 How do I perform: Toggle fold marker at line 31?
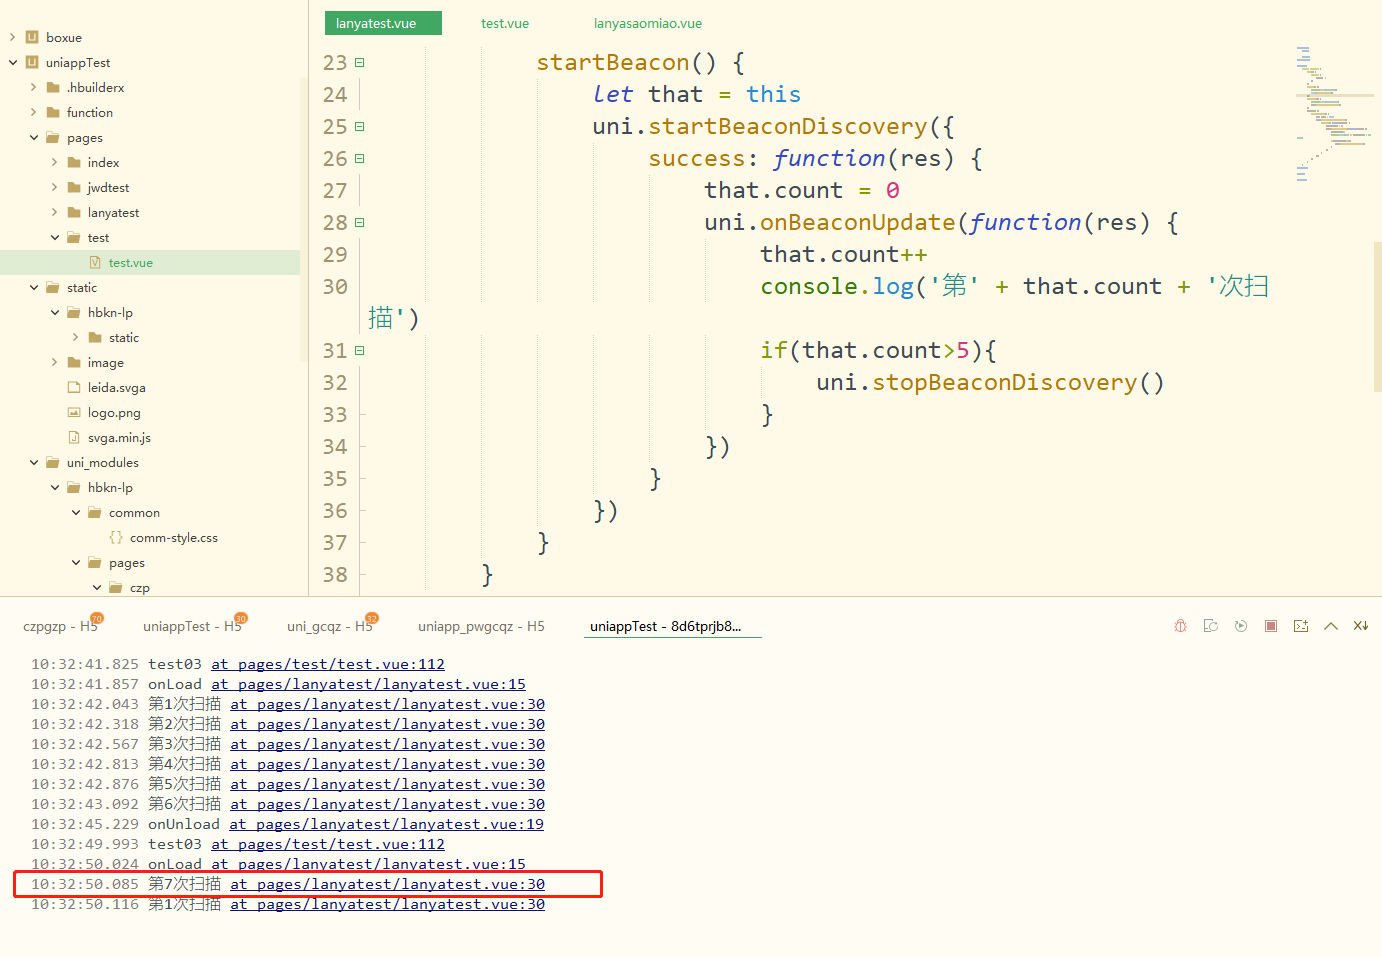tap(360, 351)
